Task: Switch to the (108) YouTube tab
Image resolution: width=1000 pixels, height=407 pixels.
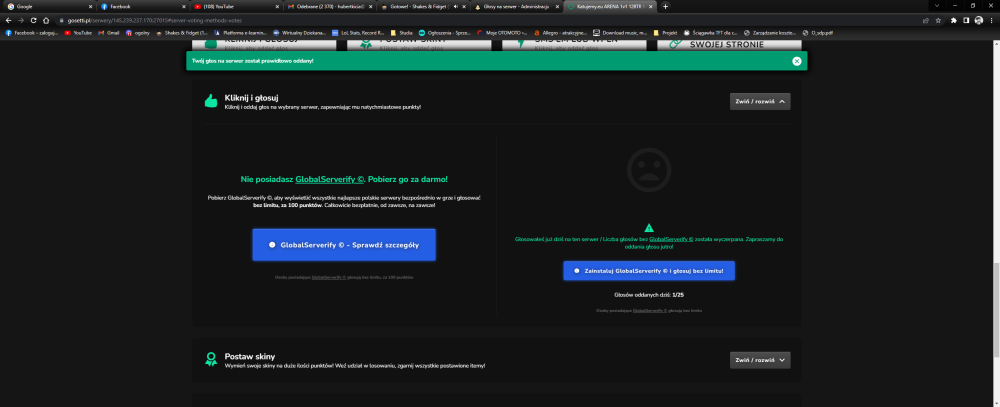Action: (x=235, y=6)
